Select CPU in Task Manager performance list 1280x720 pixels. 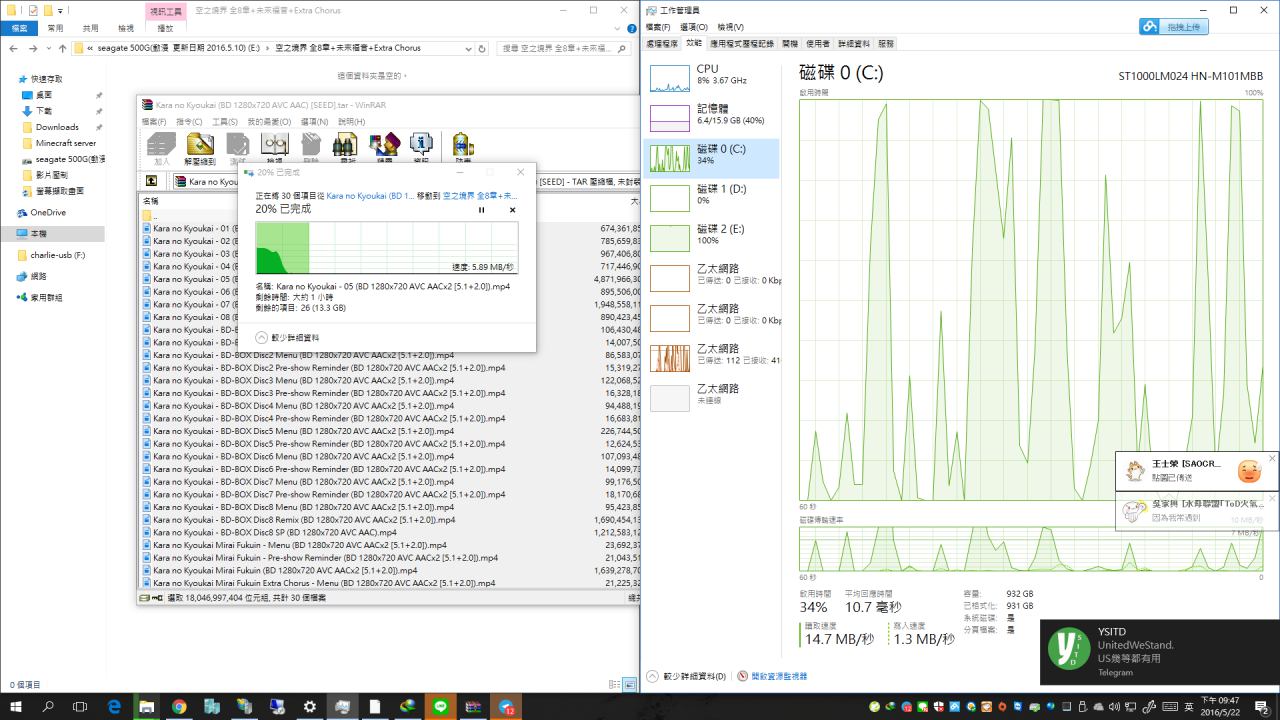click(x=711, y=78)
